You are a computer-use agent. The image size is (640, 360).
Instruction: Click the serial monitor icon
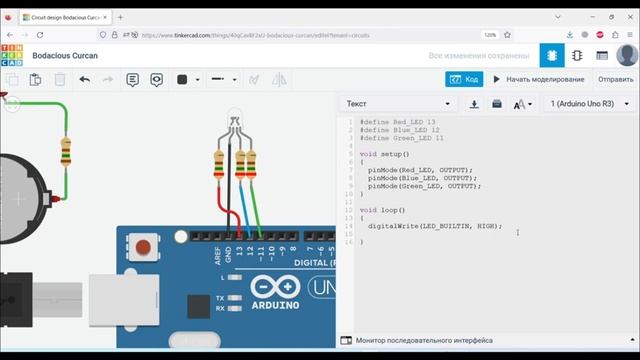(x=346, y=340)
